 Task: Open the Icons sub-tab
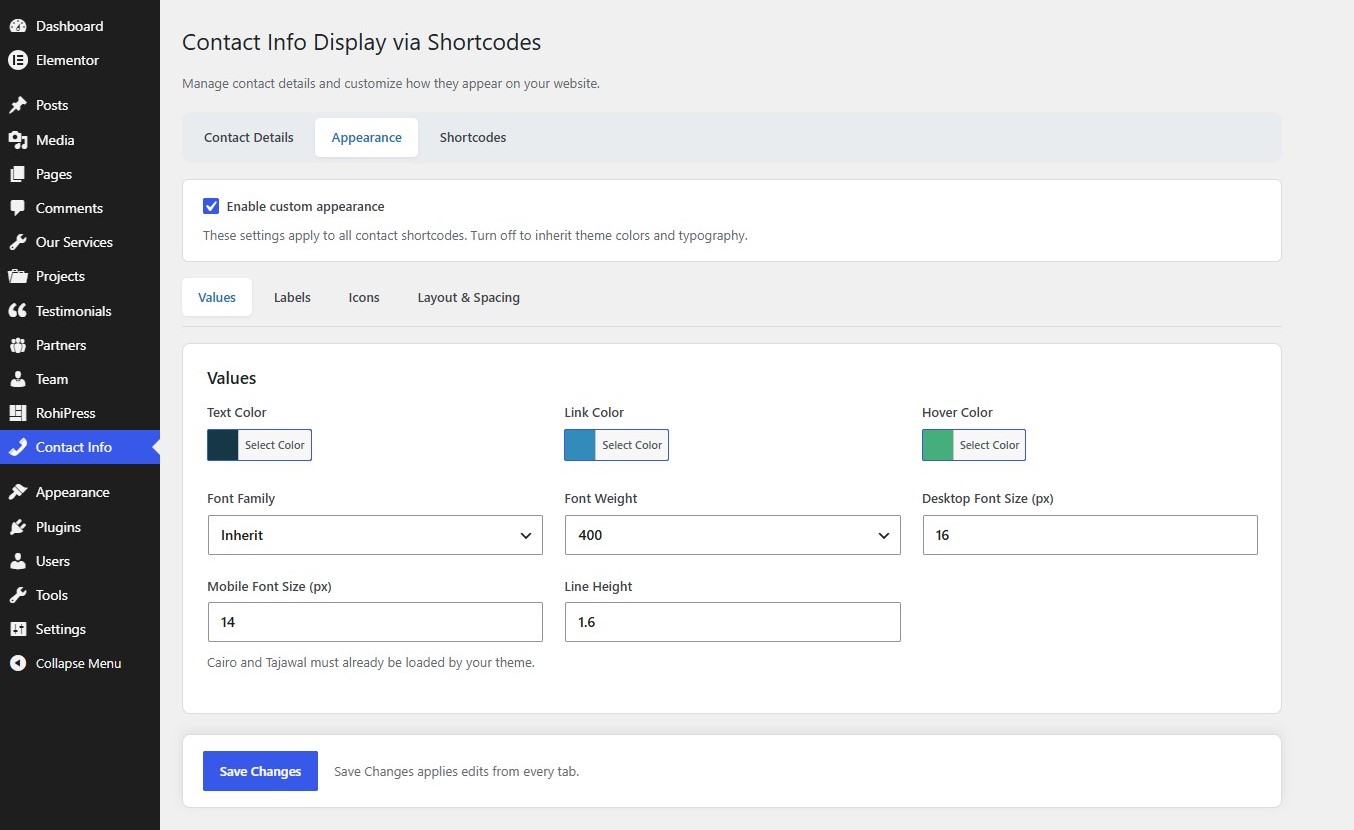point(364,297)
